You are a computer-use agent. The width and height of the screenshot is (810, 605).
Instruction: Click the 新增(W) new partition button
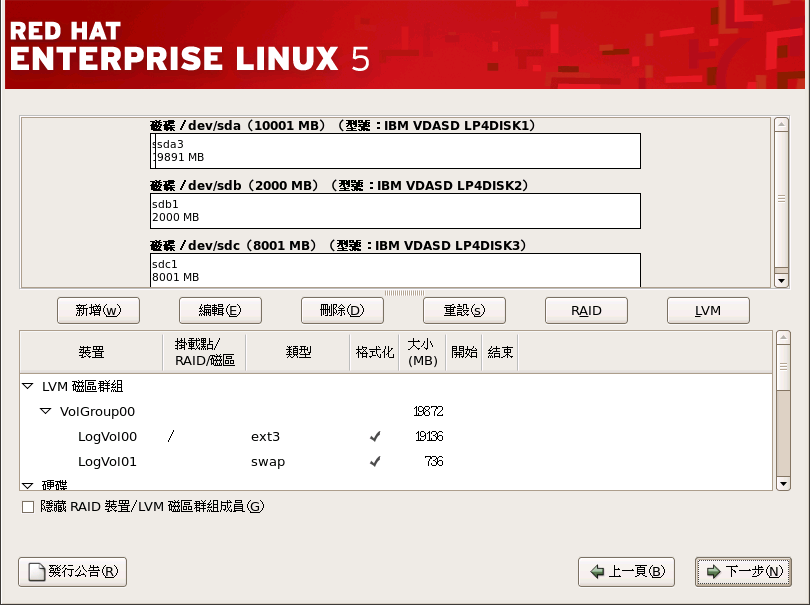98,311
